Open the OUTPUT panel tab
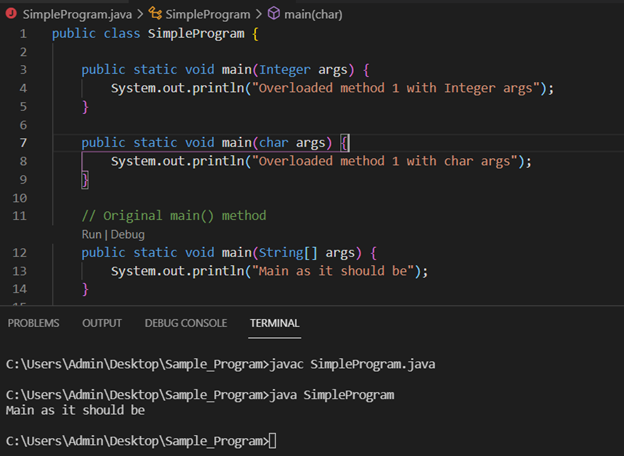Screen dimensions: 624x456 pos(102,323)
